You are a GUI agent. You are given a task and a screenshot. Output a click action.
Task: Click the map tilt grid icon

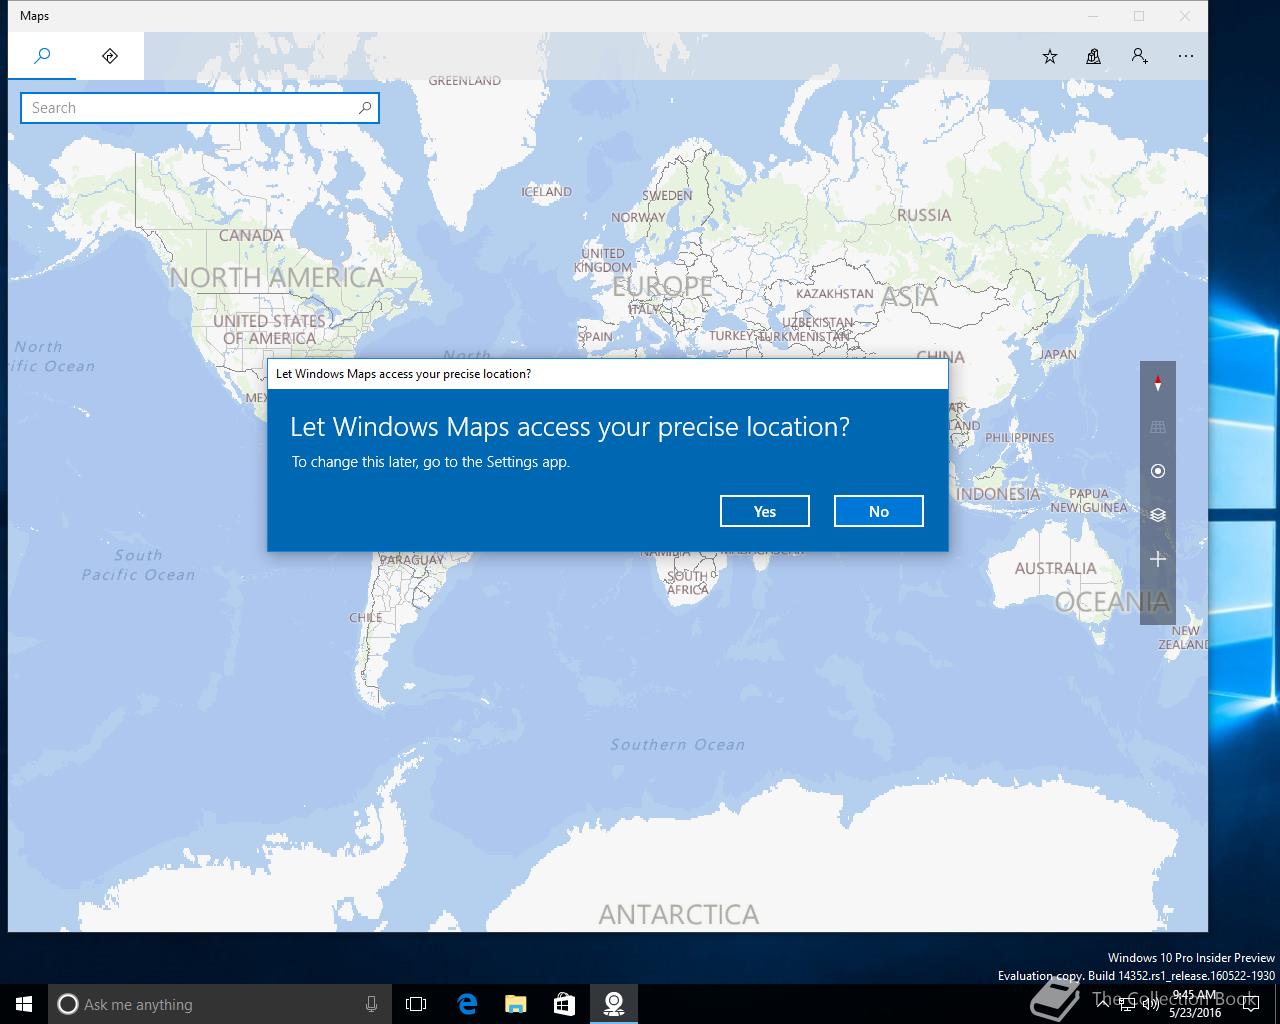[1158, 427]
